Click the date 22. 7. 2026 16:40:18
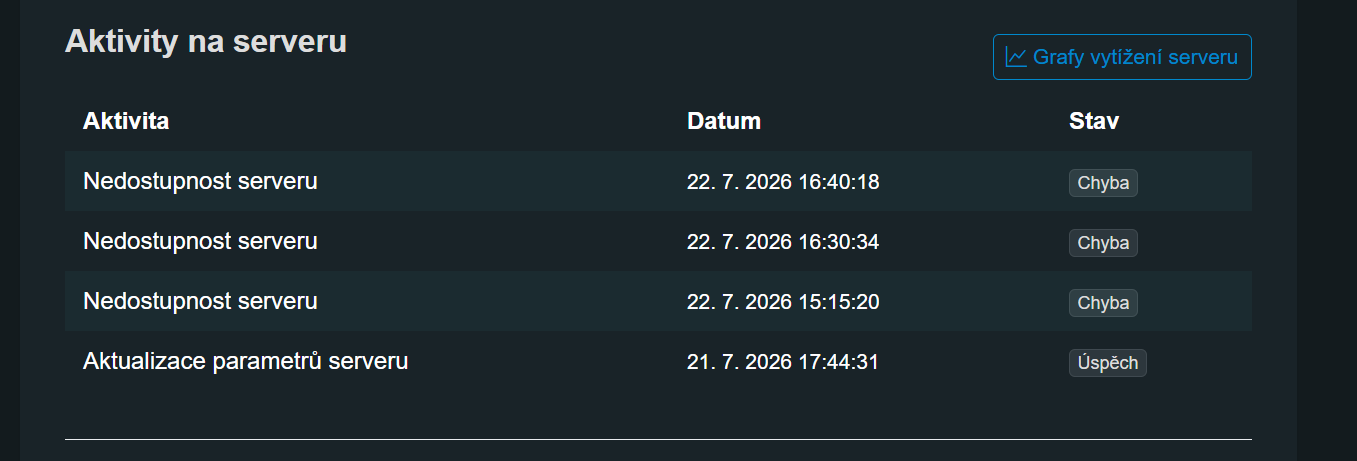The height and width of the screenshot is (461, 1357). click(783, 182)
